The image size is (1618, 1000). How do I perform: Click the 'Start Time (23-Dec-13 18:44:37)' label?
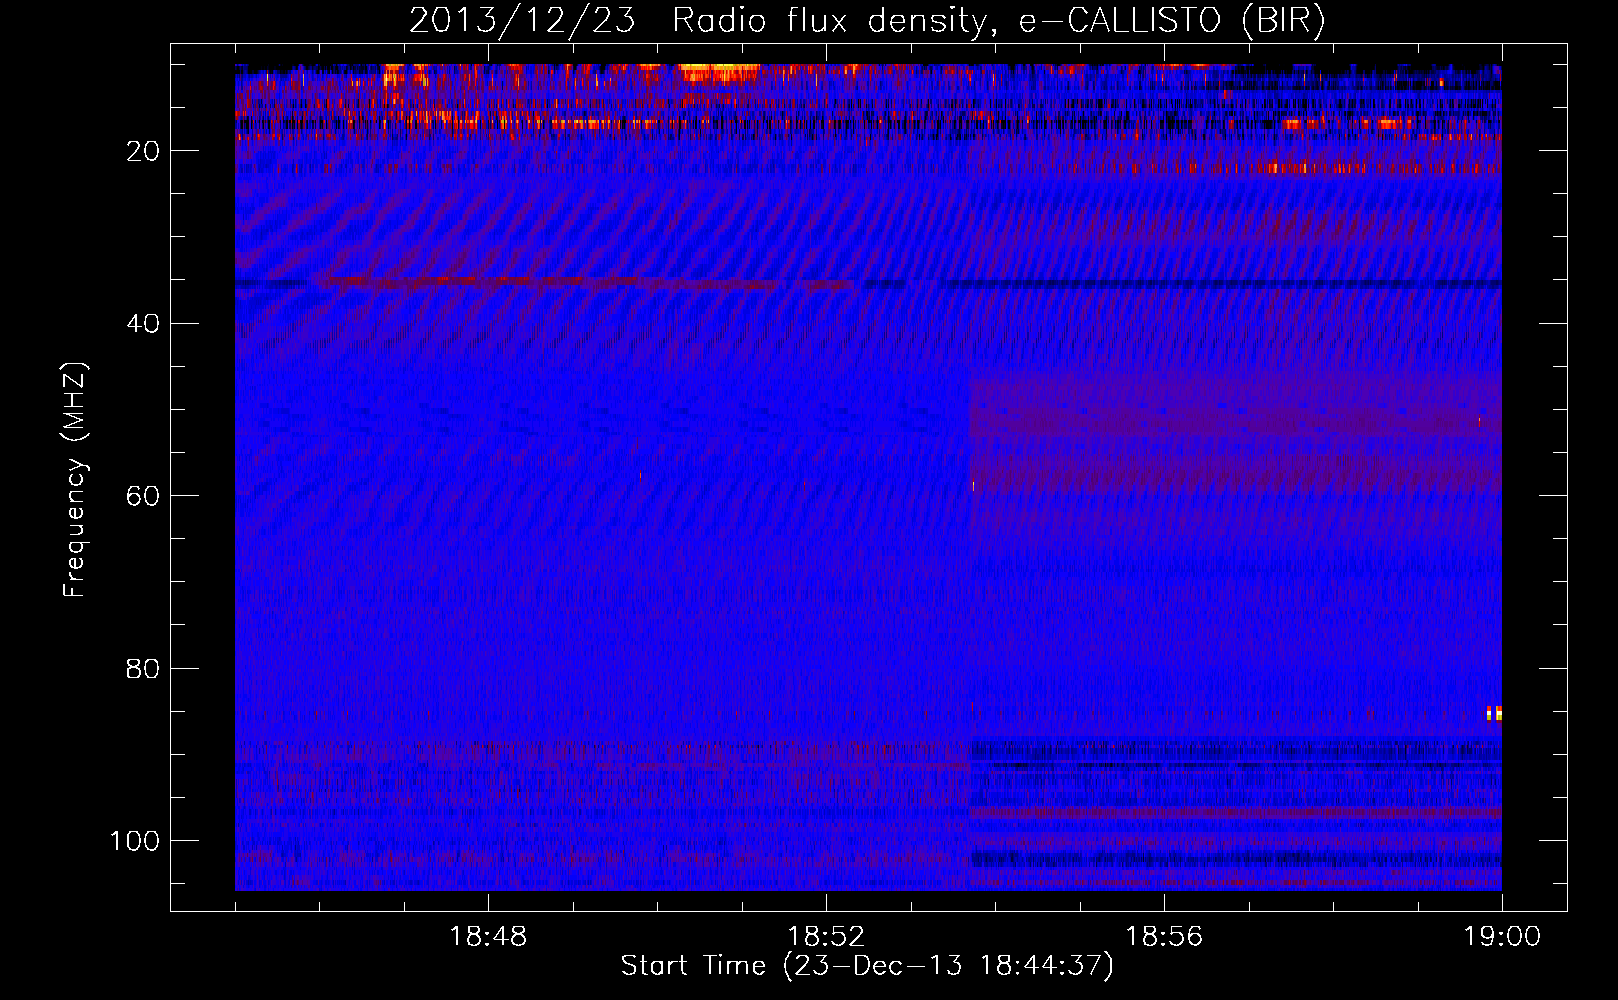867,966
